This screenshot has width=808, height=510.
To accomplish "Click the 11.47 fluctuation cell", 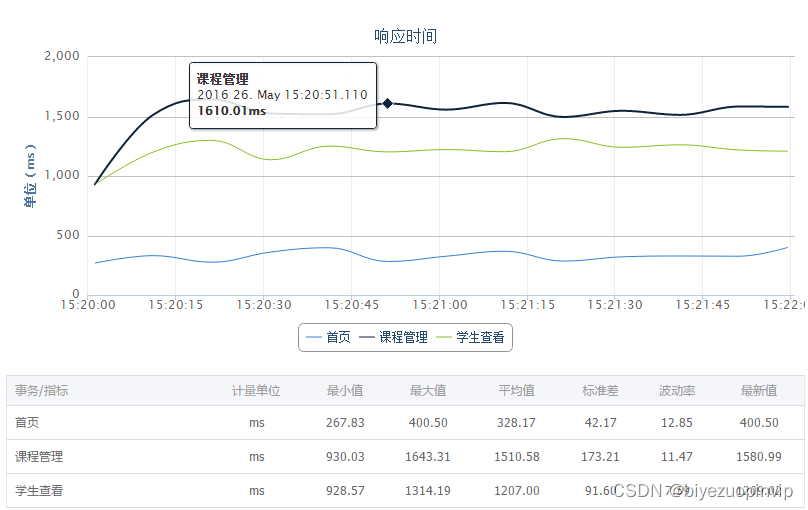I will coord(677,457).
